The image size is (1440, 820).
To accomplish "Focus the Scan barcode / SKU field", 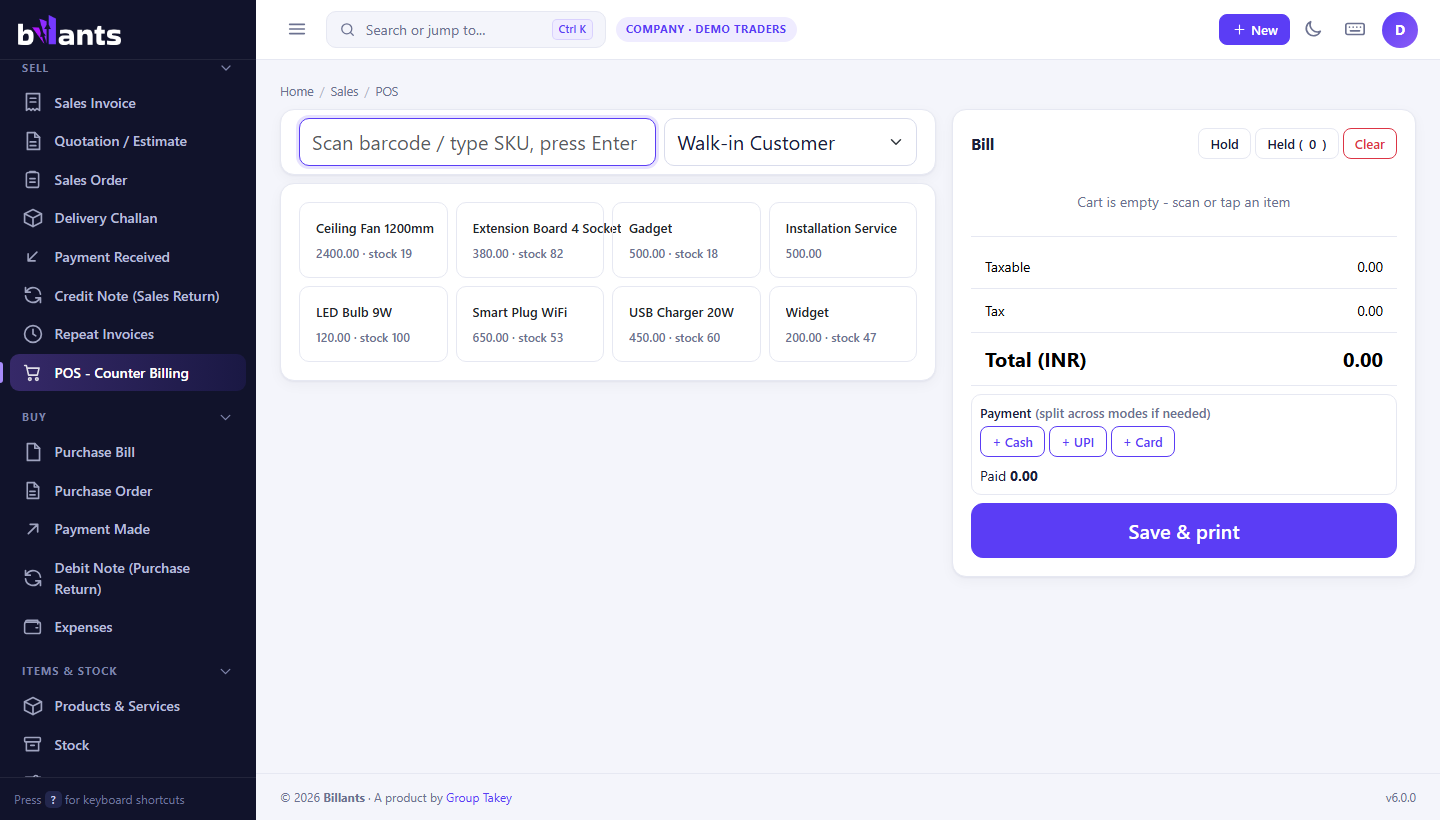I will (x=477, y=142).
